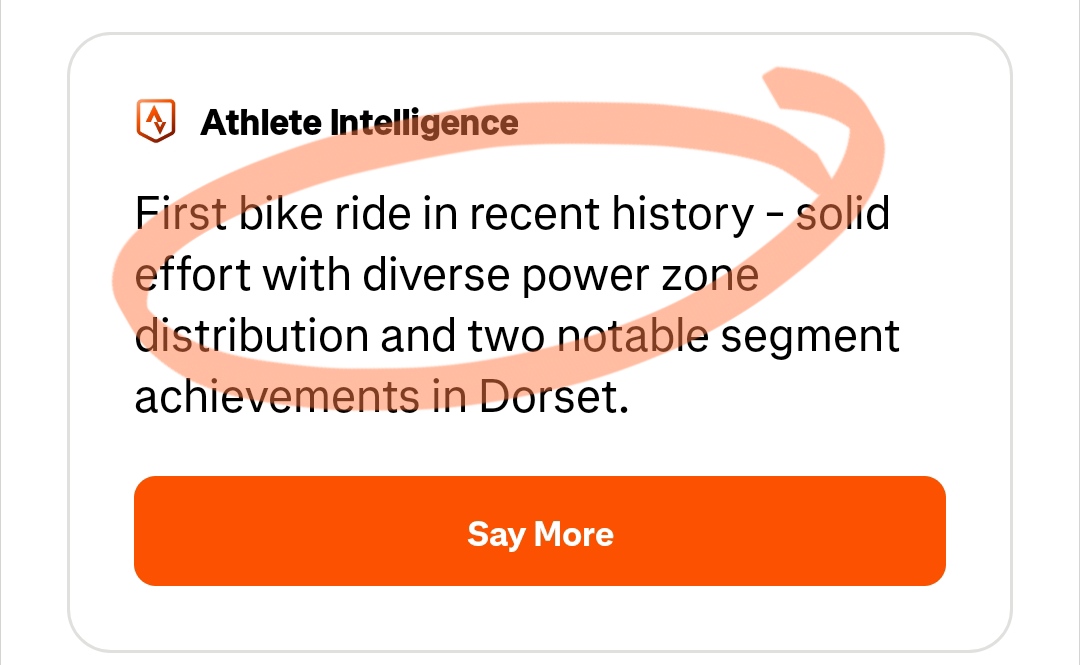Click the word solid in the first line
The image size is (1080, 665).
pyautogui.click(x=842, y=215)
